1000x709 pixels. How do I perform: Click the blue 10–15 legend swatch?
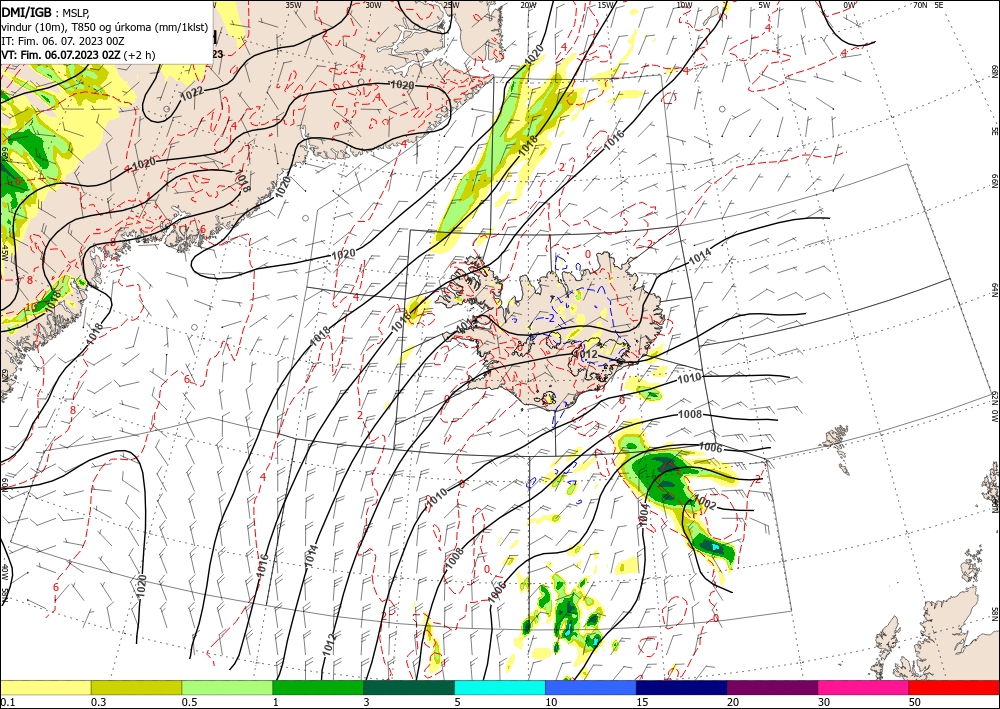point(591,687)
